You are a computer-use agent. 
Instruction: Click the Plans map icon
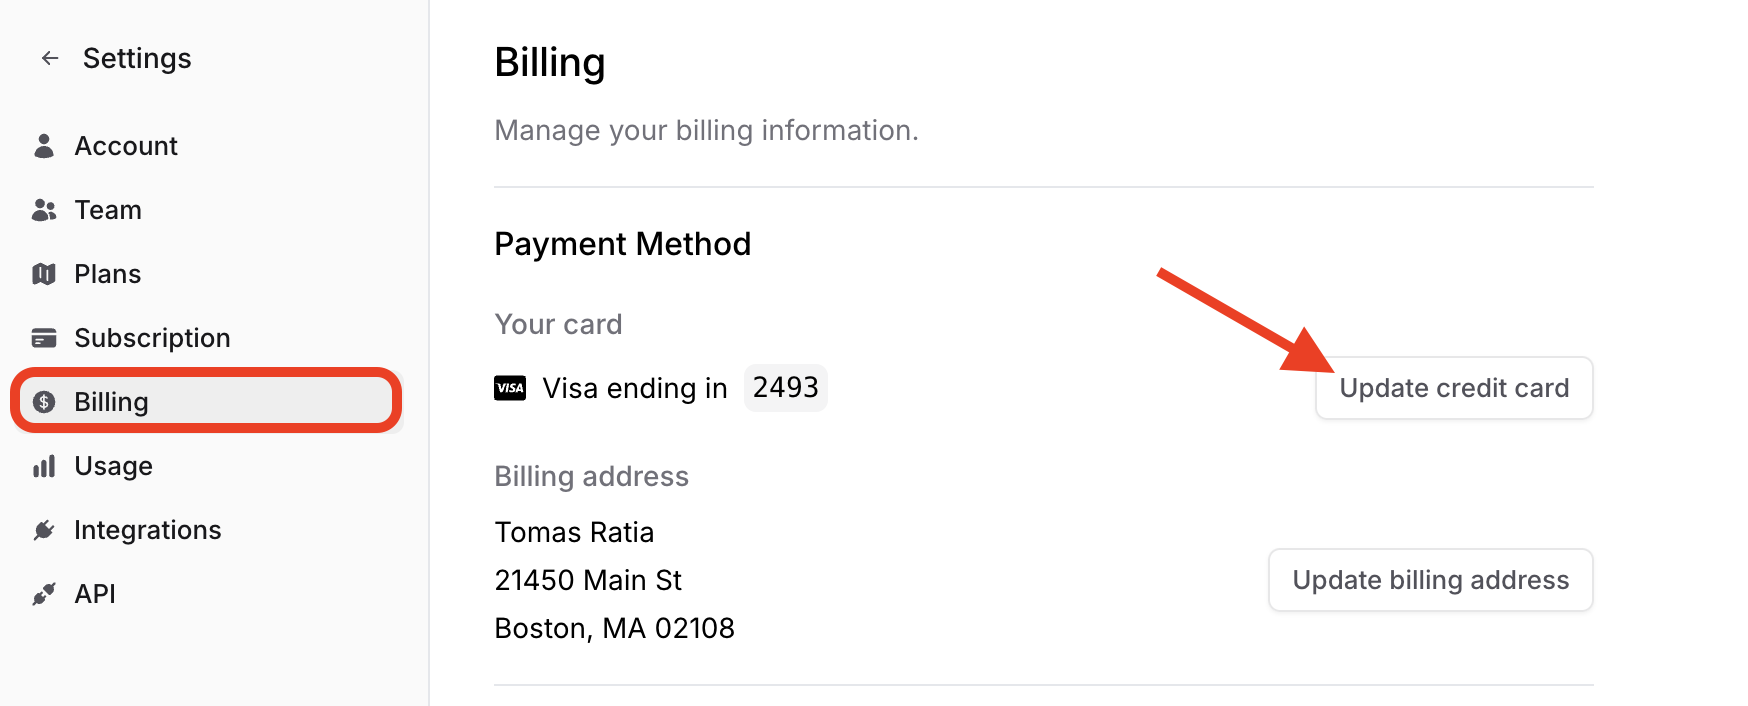[44, 274]
